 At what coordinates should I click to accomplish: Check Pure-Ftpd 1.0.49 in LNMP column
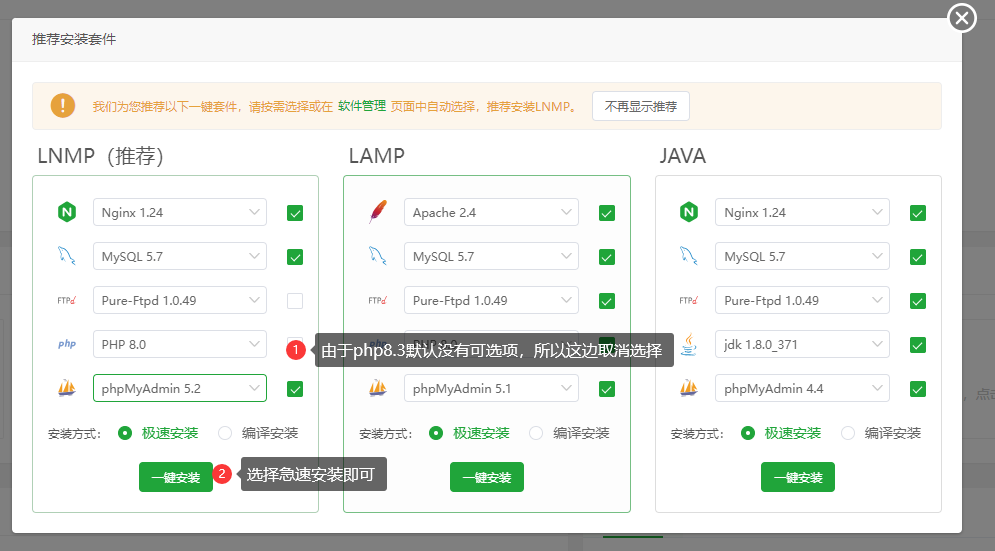(294, 300)
